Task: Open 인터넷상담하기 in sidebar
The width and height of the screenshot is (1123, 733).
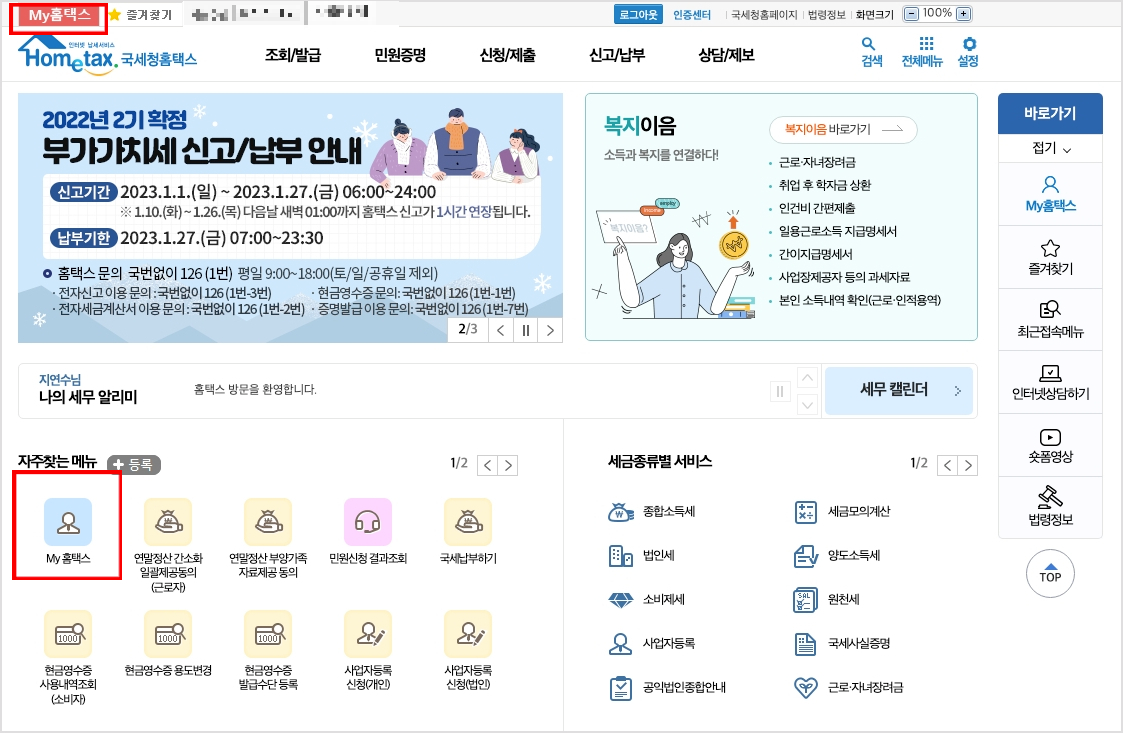Action: point(1050,382)
